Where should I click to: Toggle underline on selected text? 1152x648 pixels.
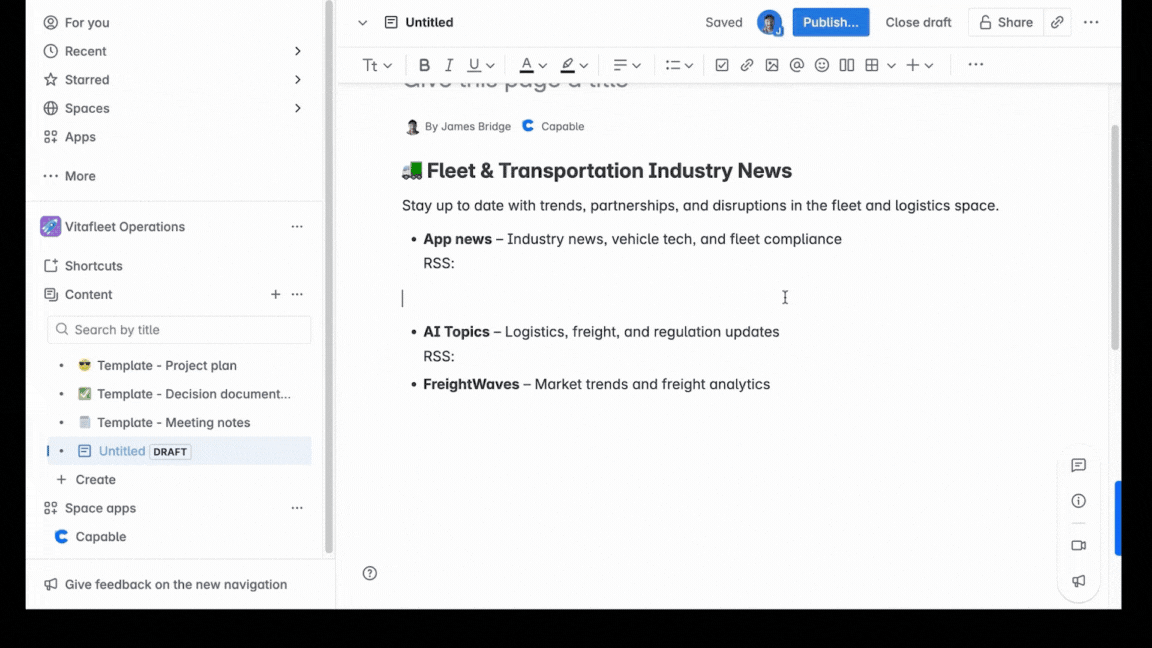[472, 64]
